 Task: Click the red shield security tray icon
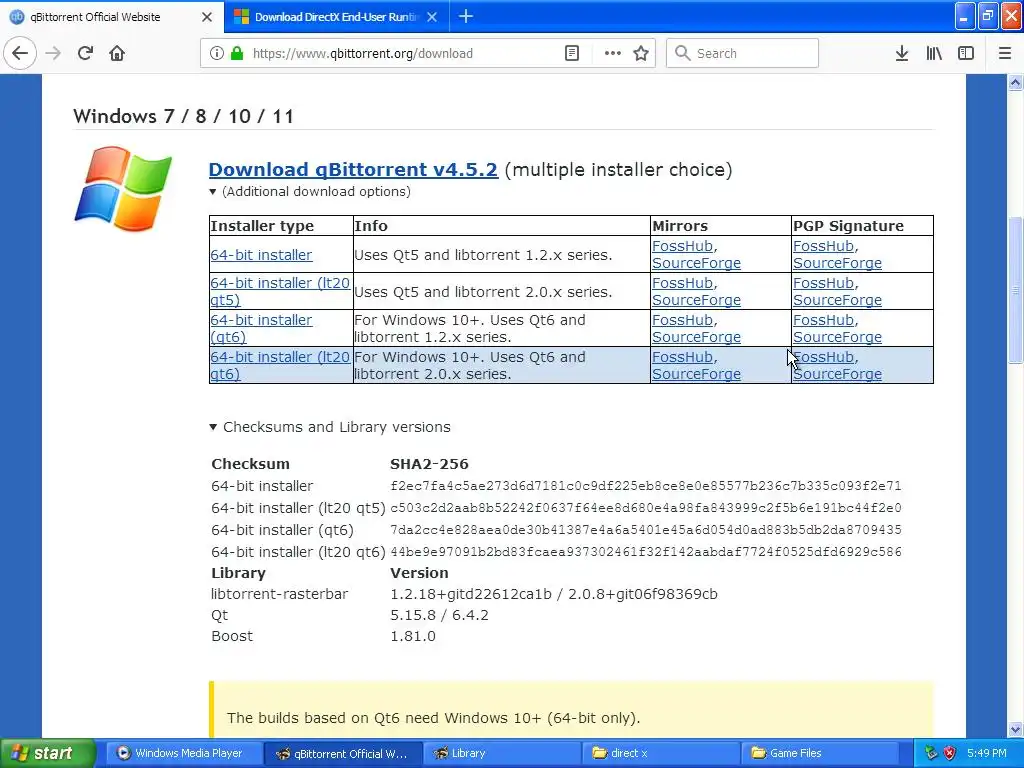[950, 753]
